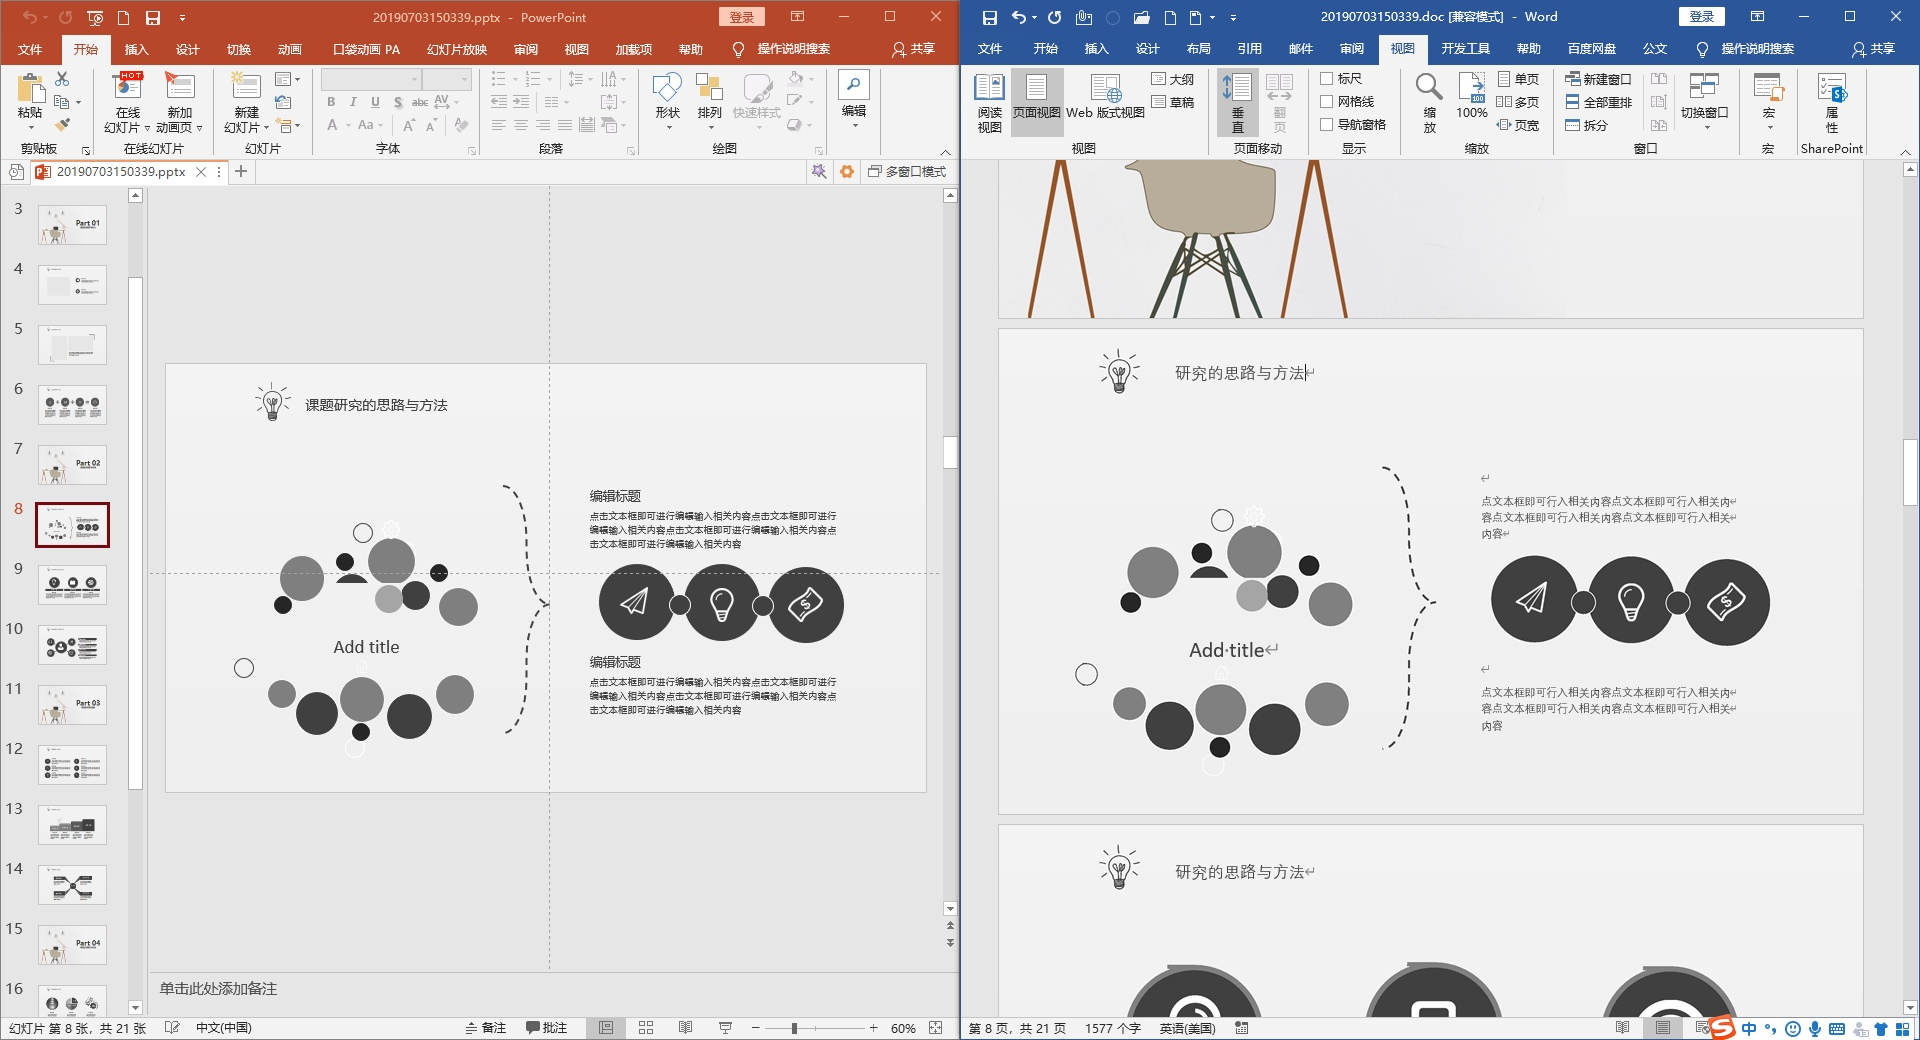Viewport: 1920px width, 1040px height.
Task: Click the PowerPoint zoom slider handle
Action: click(x=794, y=1028)
